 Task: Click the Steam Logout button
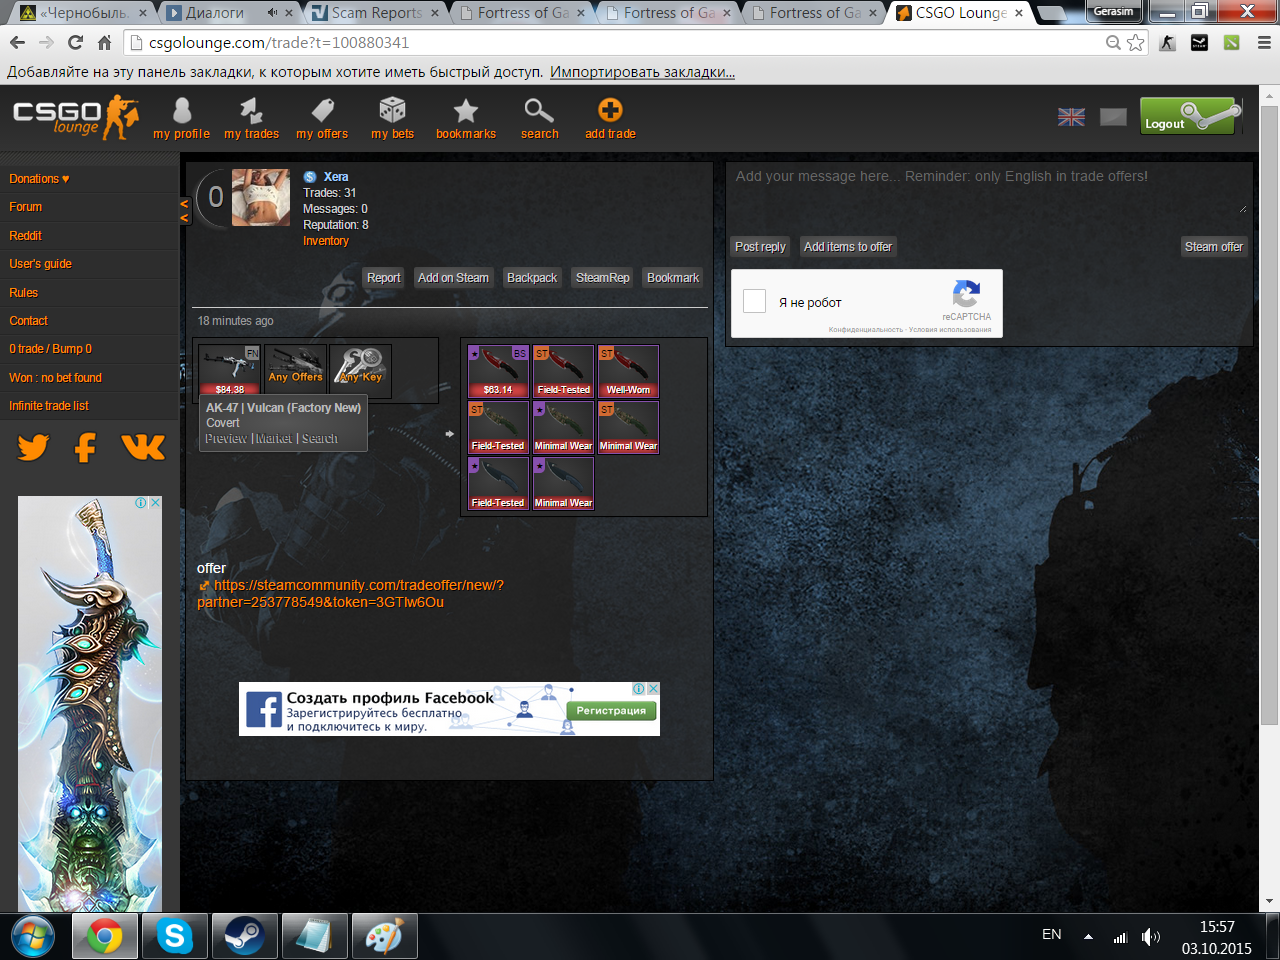1190,116
